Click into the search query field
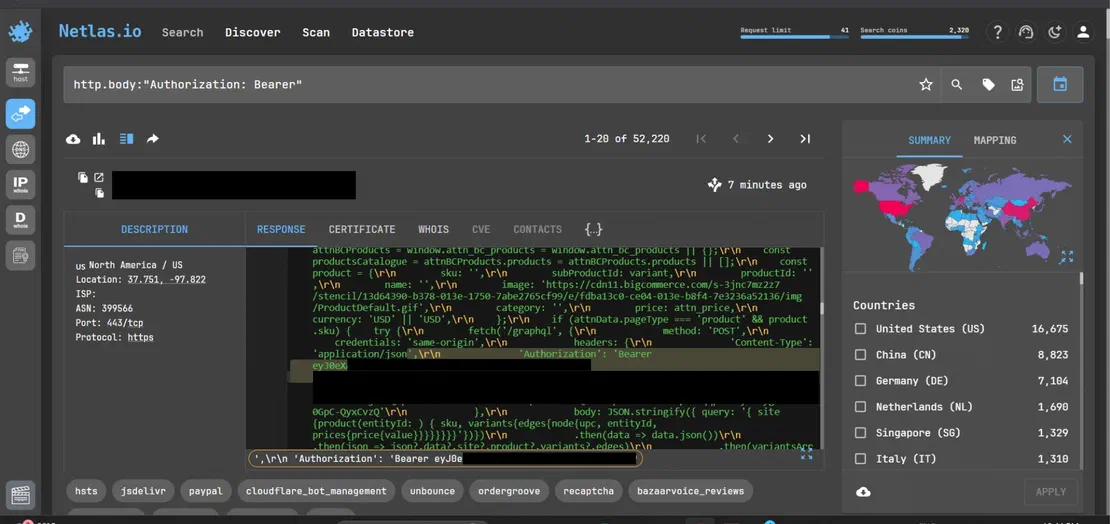Viewport: 1110px width, 524px height. click(488, 85)
